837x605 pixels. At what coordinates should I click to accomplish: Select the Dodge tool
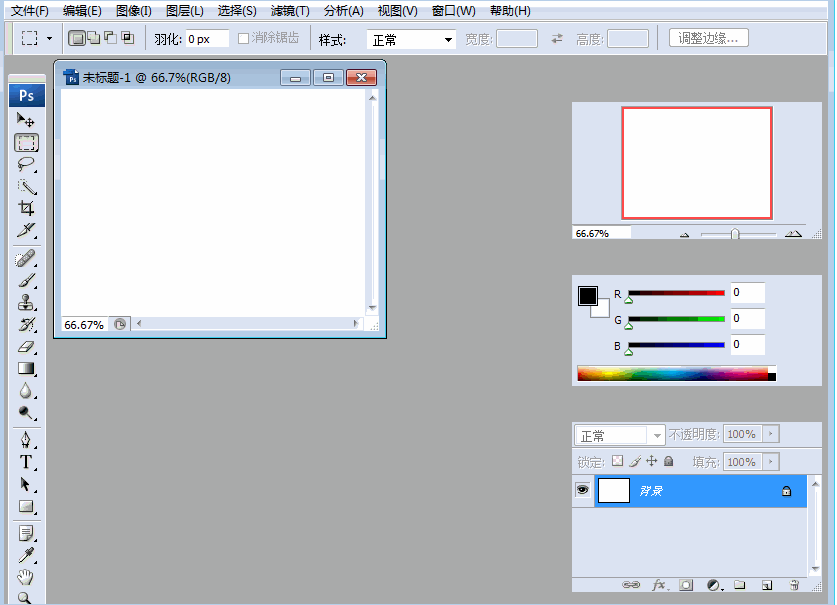(26, 412)
